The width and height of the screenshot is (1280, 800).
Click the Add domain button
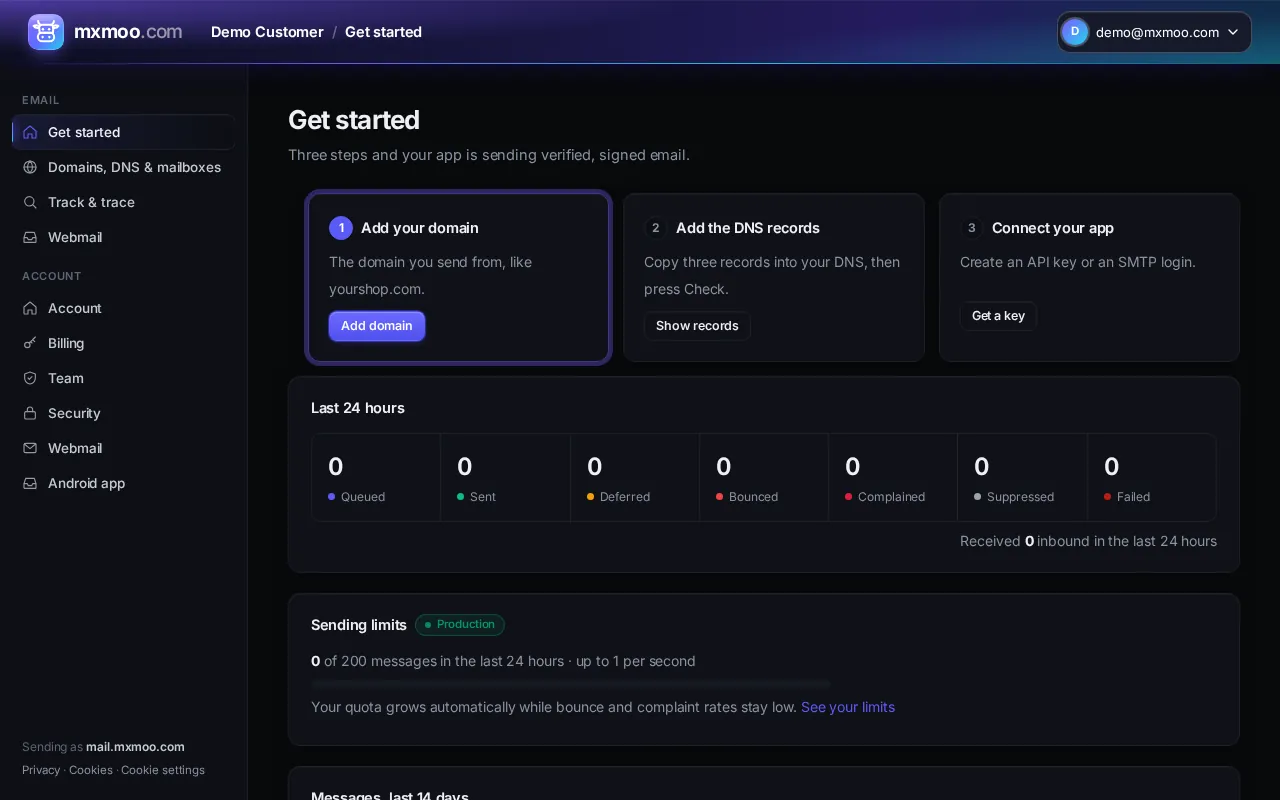tap(377, 326)
